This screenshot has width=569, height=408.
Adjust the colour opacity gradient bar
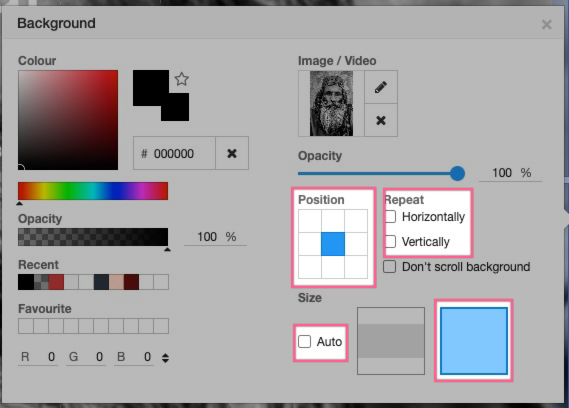point(93,237)
